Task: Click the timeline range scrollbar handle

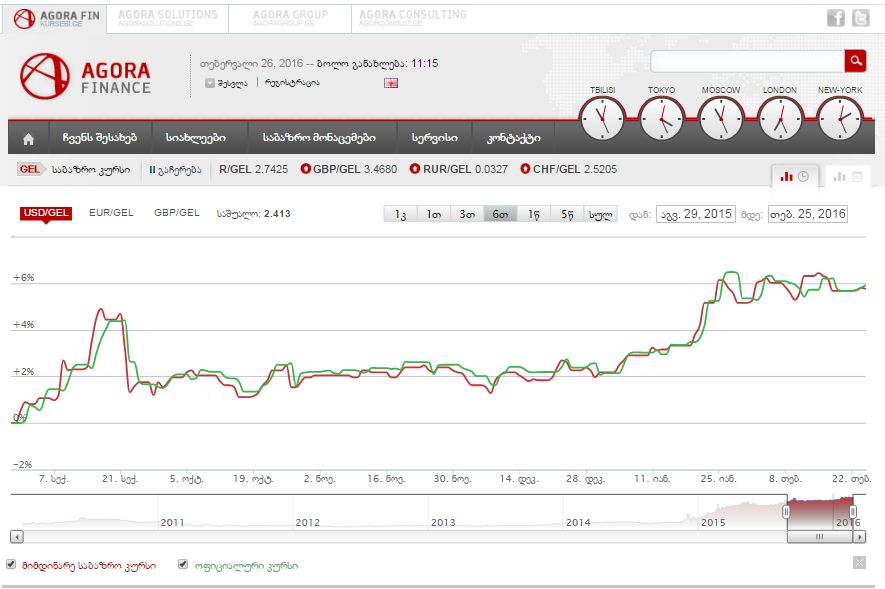Action: click(x=819, y=536)
